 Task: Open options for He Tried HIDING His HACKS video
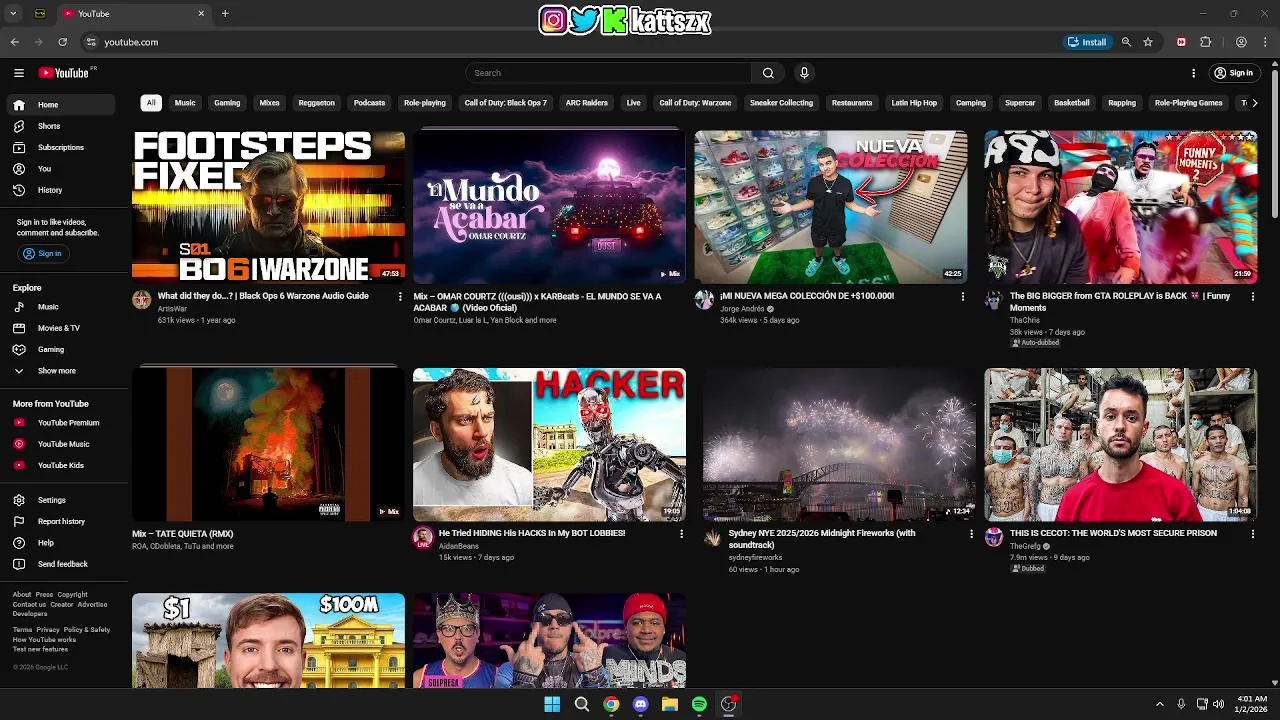pos(681,534)
